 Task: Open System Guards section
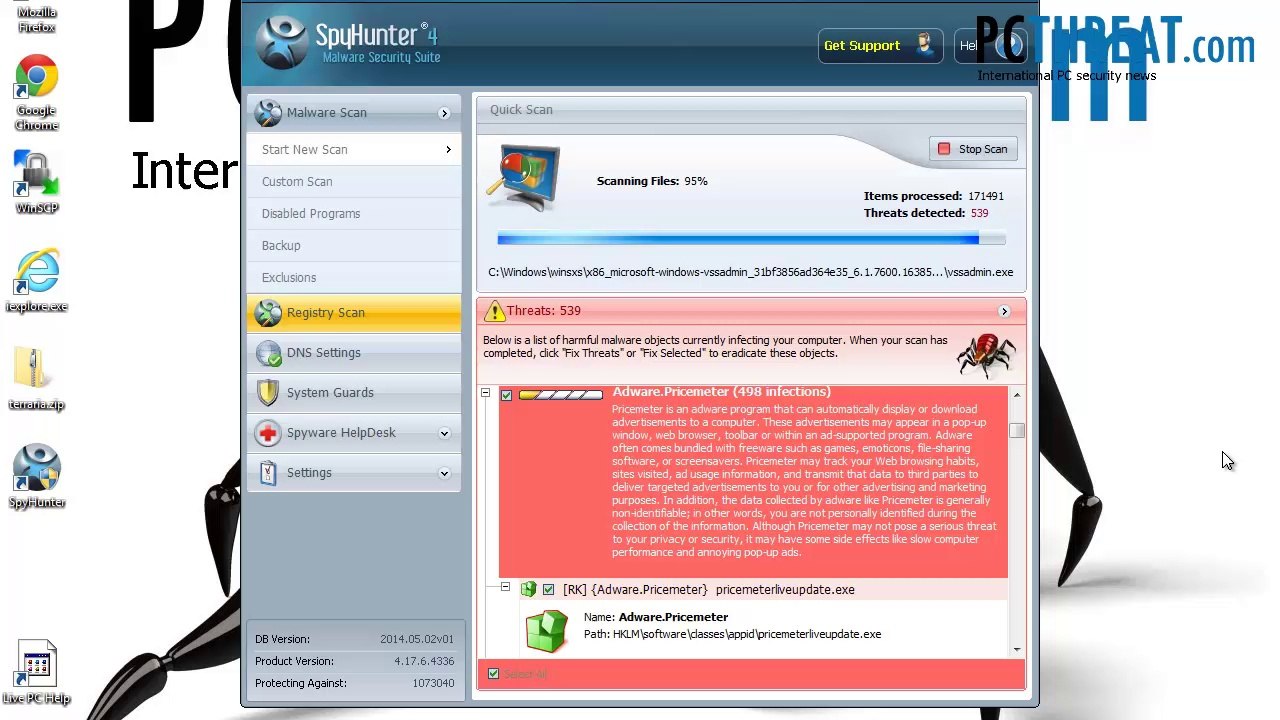click(354, 393)
